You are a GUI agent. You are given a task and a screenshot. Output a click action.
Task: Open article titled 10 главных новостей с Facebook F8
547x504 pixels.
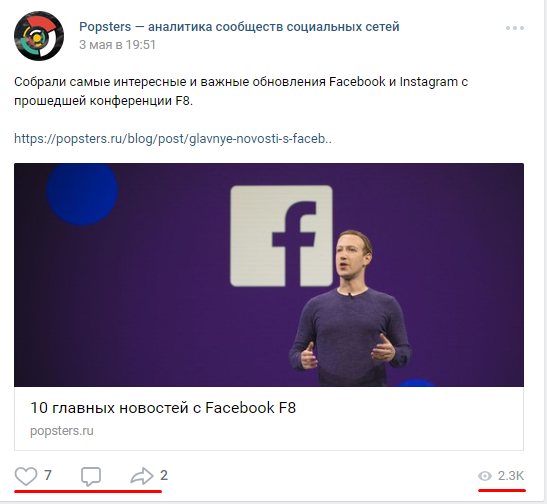tap(163, 407)
